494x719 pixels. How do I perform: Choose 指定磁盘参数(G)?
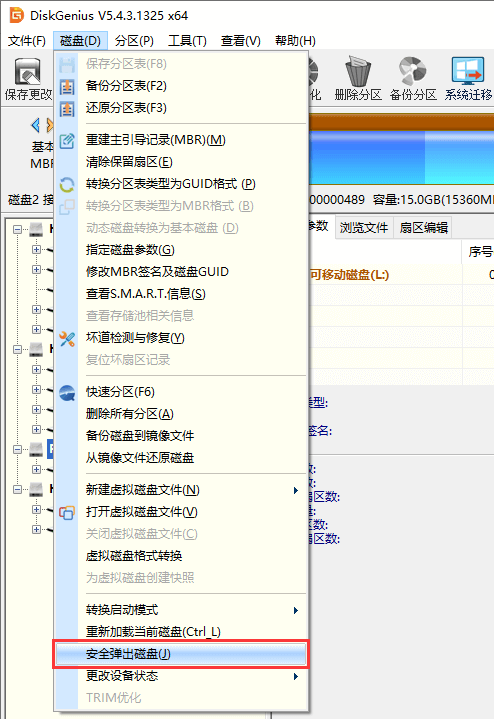[x=180, y=250]
